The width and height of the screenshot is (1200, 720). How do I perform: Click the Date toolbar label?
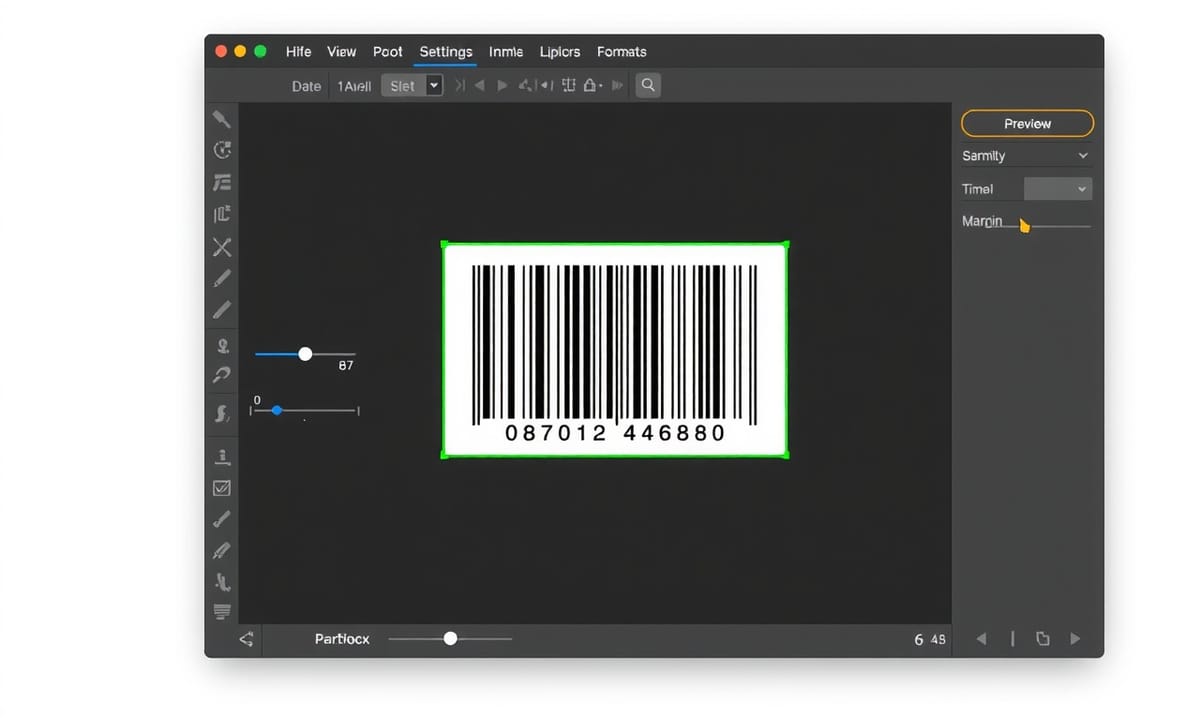coord(306,86)
